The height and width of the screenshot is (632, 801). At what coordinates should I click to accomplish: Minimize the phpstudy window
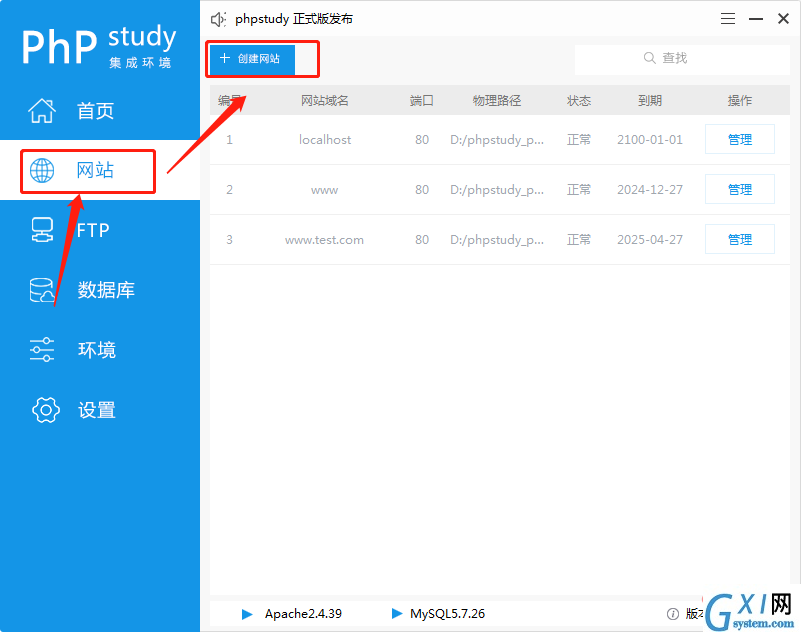[756, 19]
